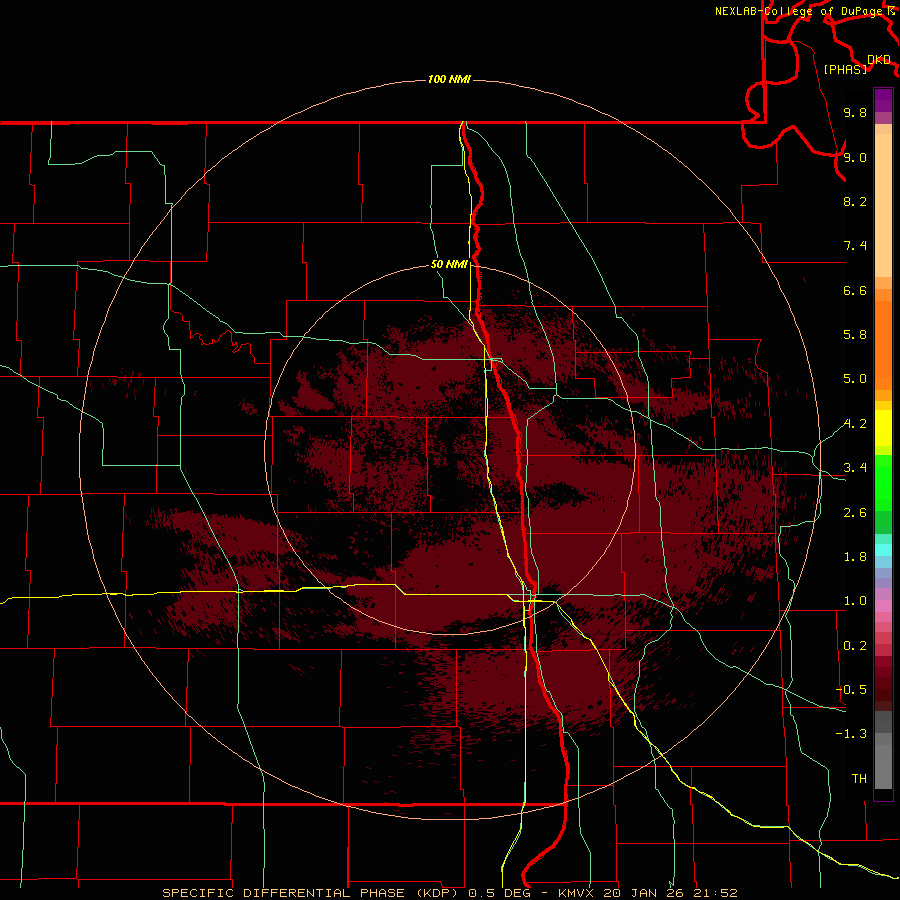This screenshot has width=900, height=900.
Task: Click the -0.5 scale value
Action: (x=851, y=690)
